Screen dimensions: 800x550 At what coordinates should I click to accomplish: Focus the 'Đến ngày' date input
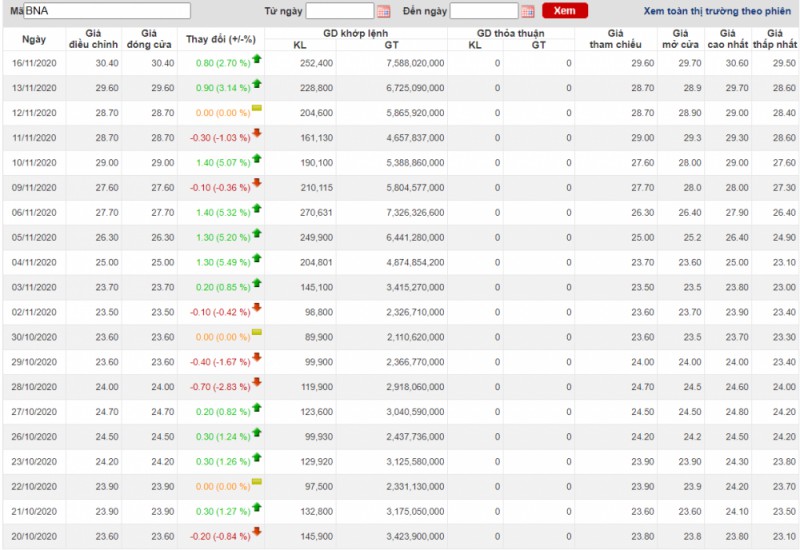(484, 11)
